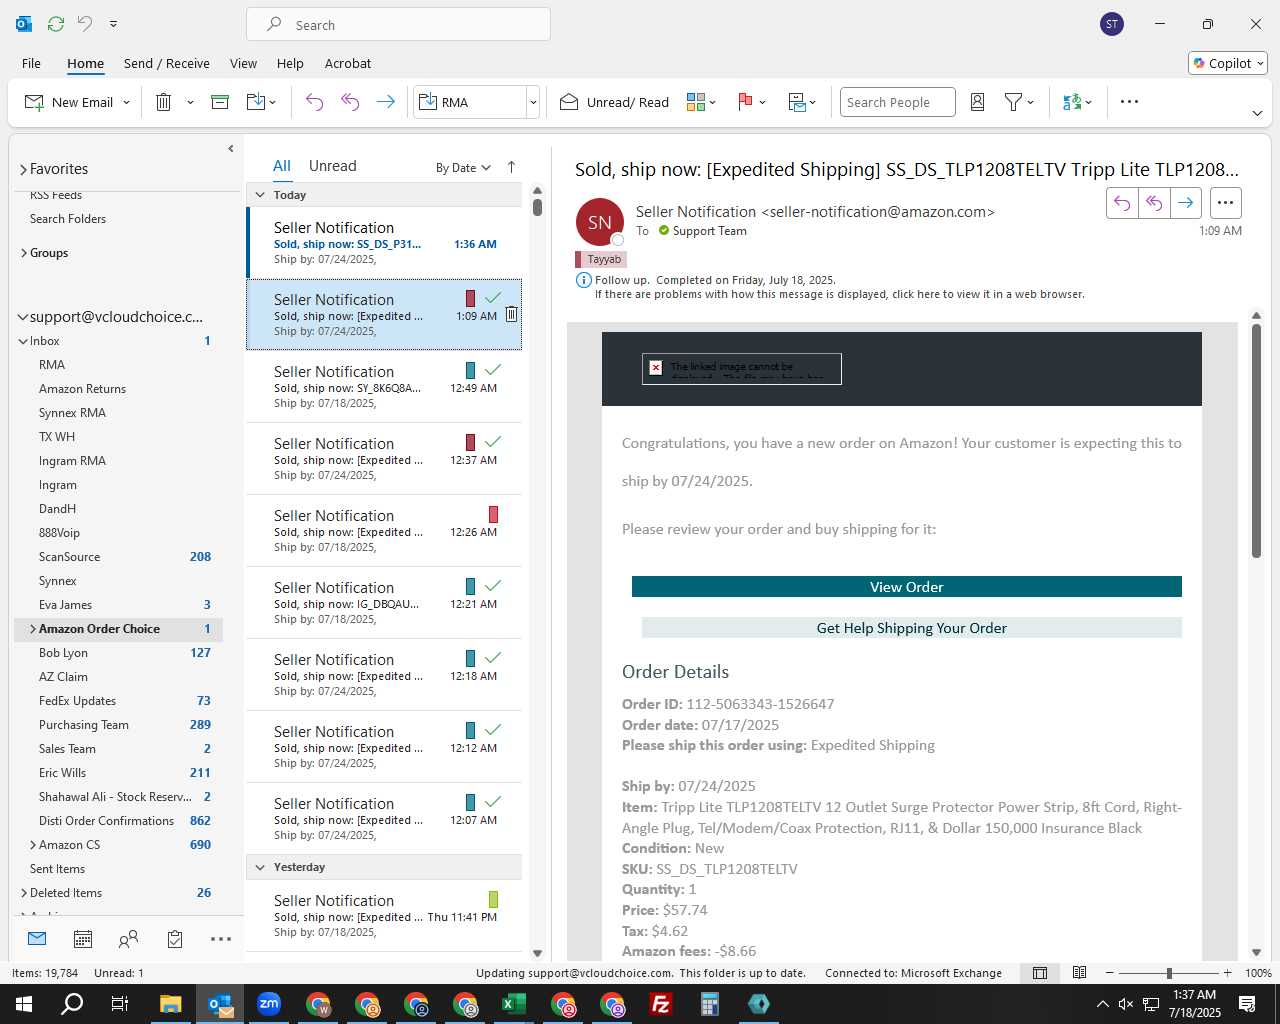Screen dimensions: 1280x1024
Task: Click the Search People field
Action: coord(898,102)
